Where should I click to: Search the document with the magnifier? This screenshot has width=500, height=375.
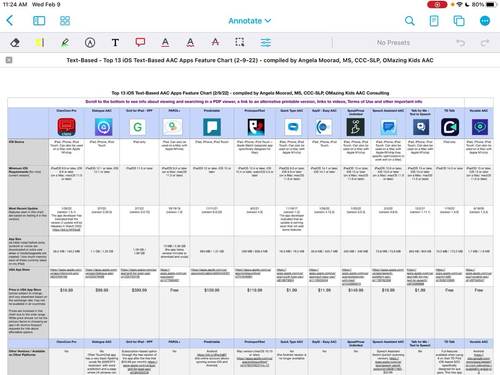[x=410, y=21]
